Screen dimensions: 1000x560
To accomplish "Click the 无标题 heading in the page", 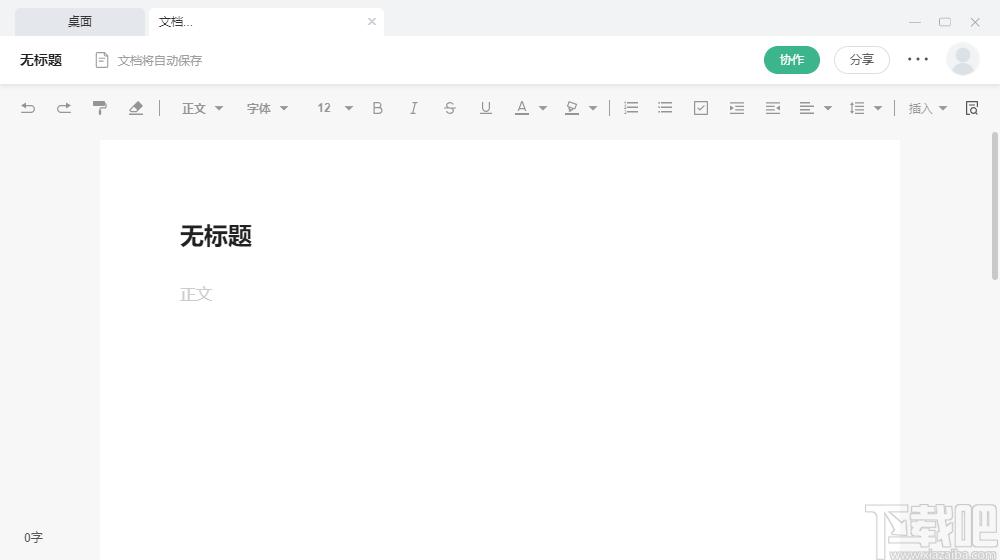I will pyautogui.click(x=216, y=236).
